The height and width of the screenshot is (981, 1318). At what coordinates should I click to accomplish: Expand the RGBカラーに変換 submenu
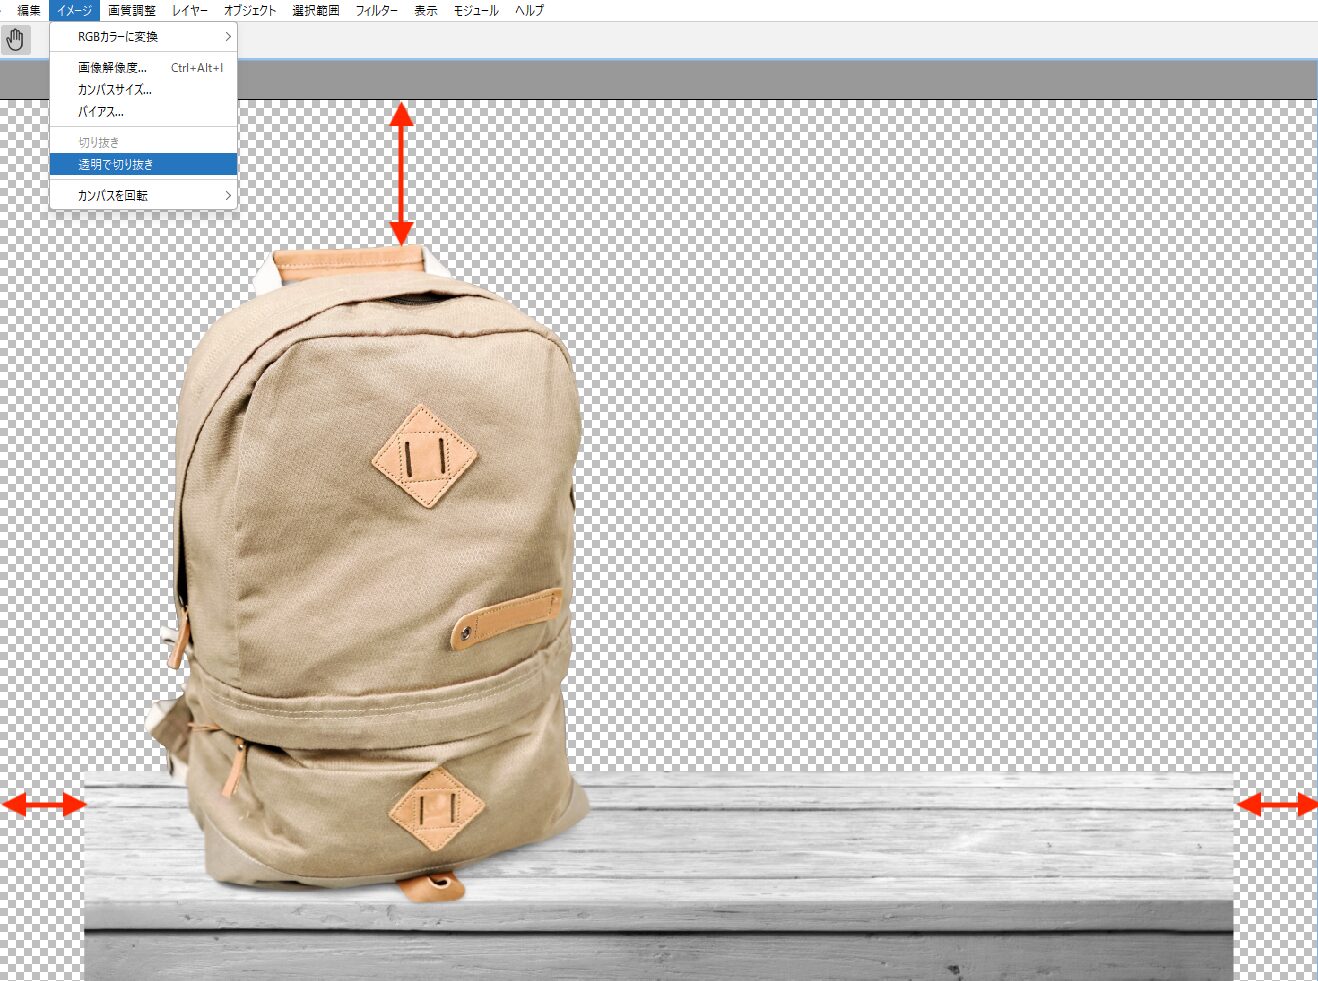[143, 36]
